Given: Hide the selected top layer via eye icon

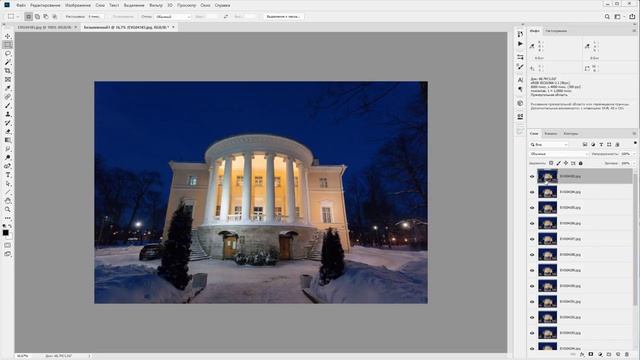Looking at the screenshot, I should (532, 176).
